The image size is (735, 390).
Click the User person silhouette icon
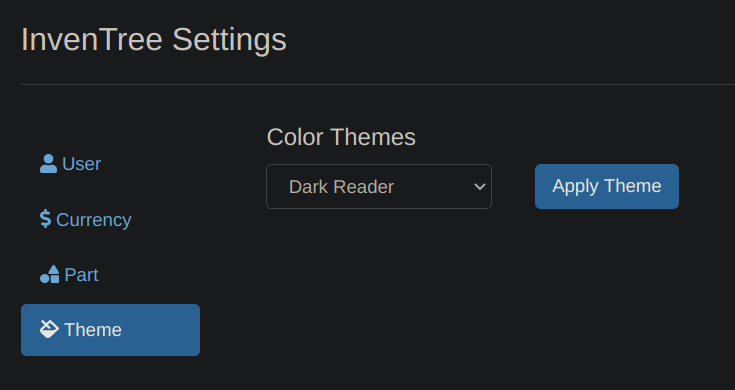pos(48,164)
